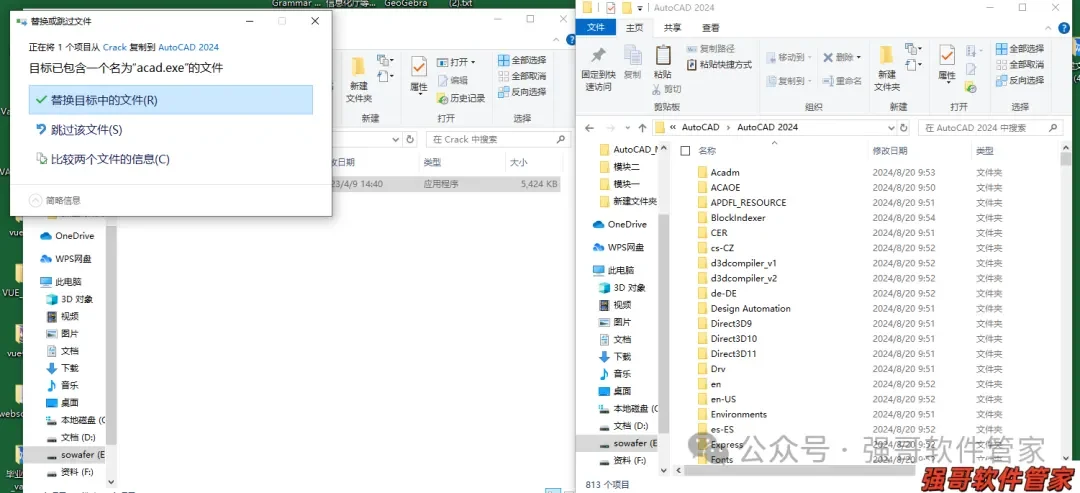The width and height of the screenshot is (1080, 493).
Task: Select WPS网盘 in AutoCAD 2024 navigation pane
Action: 620,247
